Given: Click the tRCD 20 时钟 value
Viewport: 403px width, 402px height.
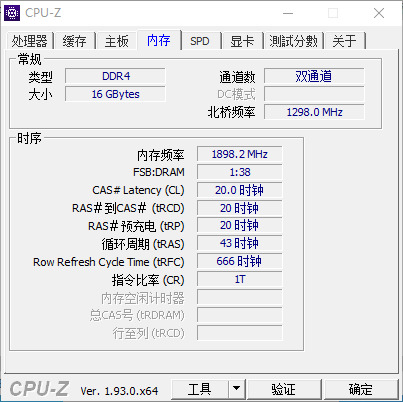Looking at the screenshot, I should click(240, 208).
